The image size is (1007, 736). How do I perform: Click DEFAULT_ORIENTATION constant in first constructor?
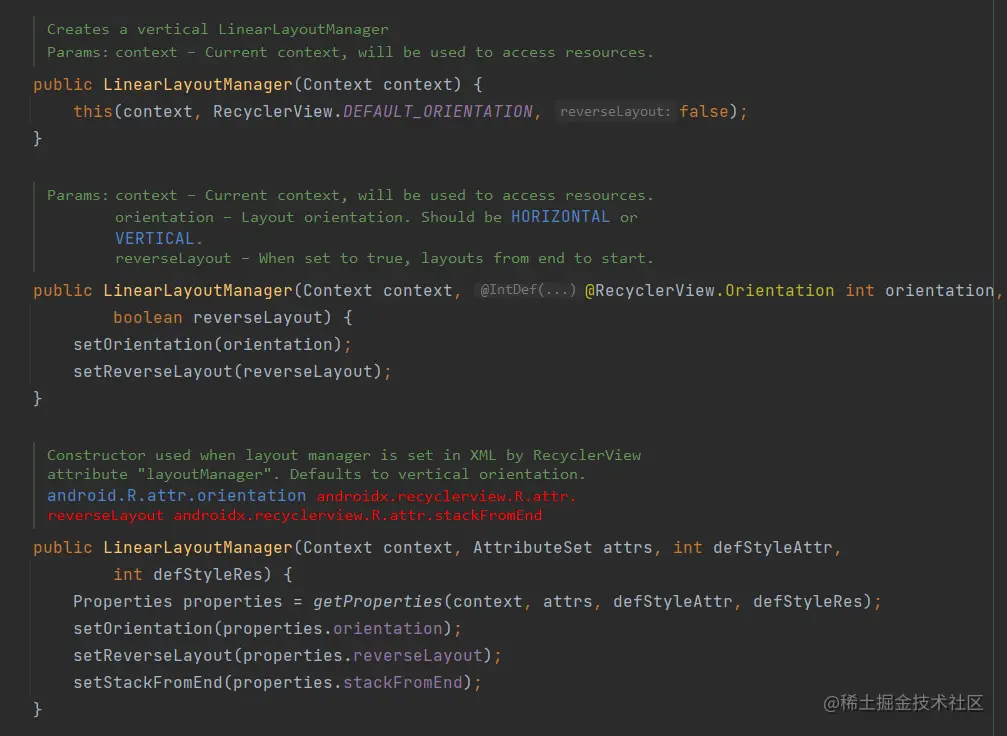pos(438,111)
